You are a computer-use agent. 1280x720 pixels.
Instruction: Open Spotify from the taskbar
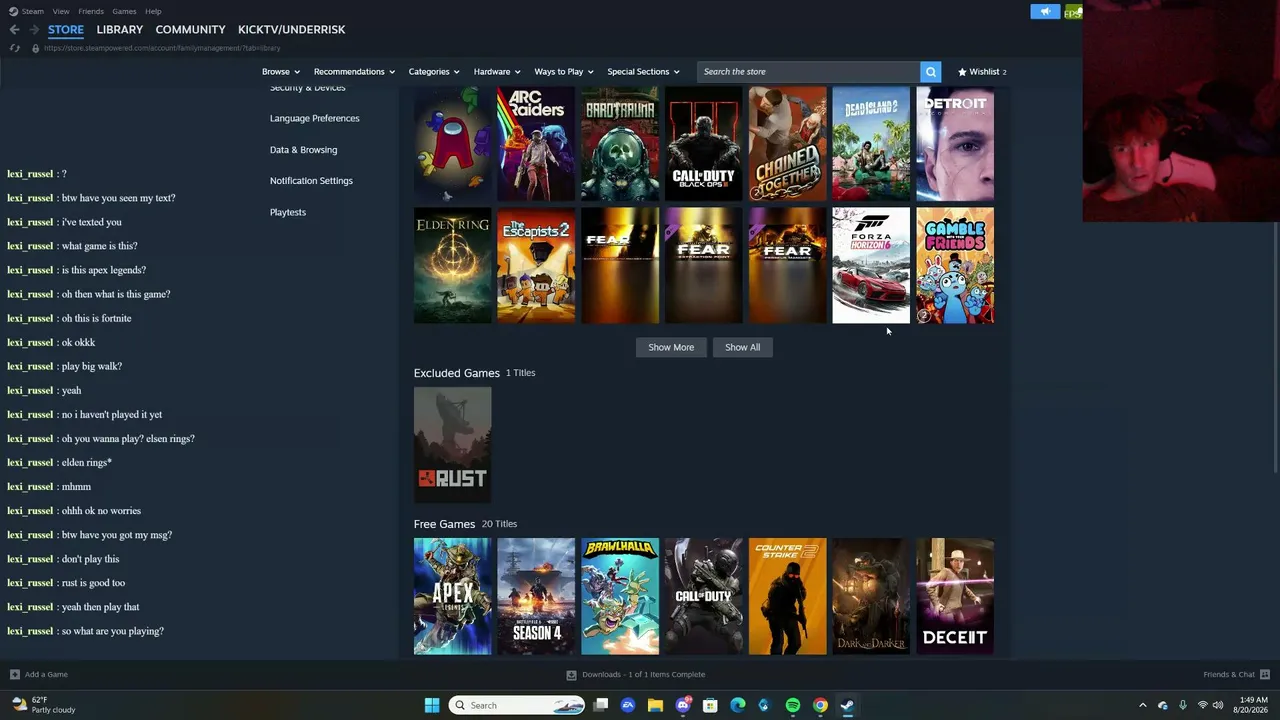click(x=793, y=705)
